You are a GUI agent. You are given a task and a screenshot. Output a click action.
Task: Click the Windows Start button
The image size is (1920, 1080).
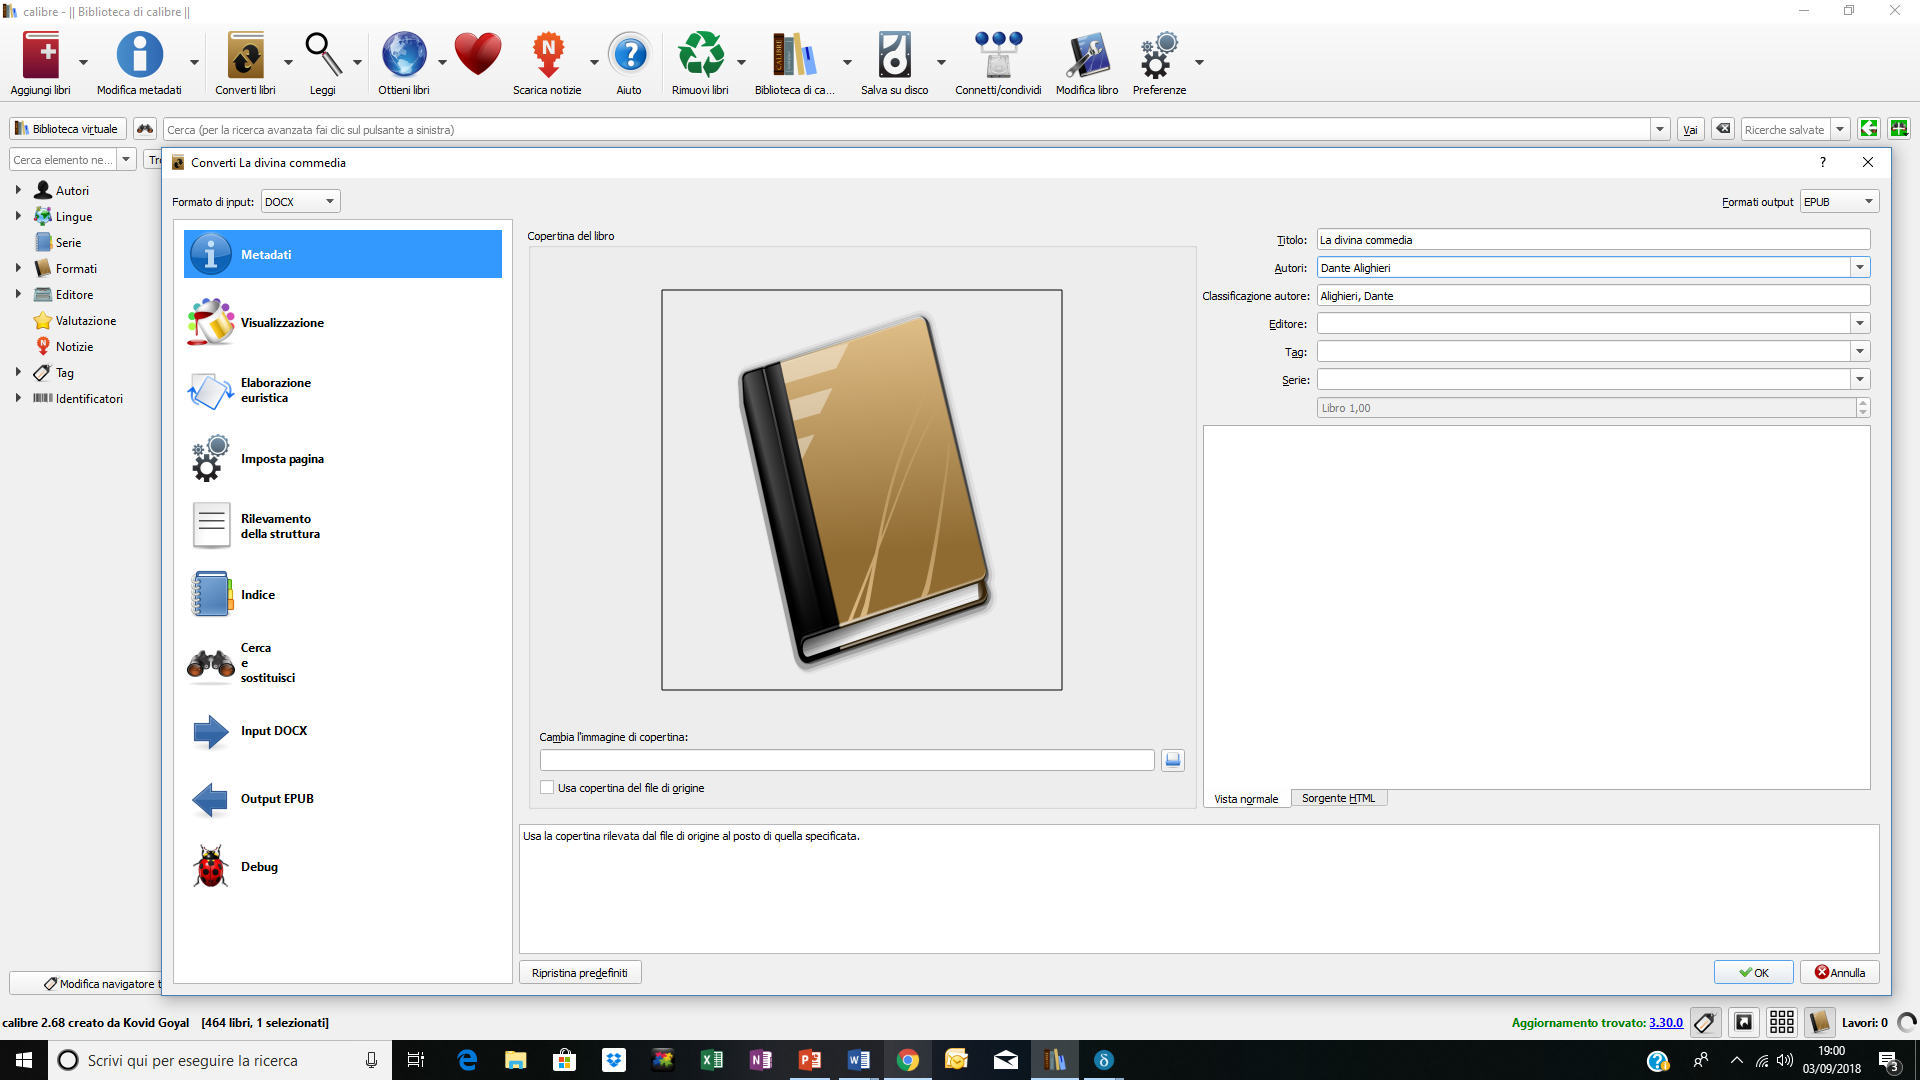pos(24,1060)
